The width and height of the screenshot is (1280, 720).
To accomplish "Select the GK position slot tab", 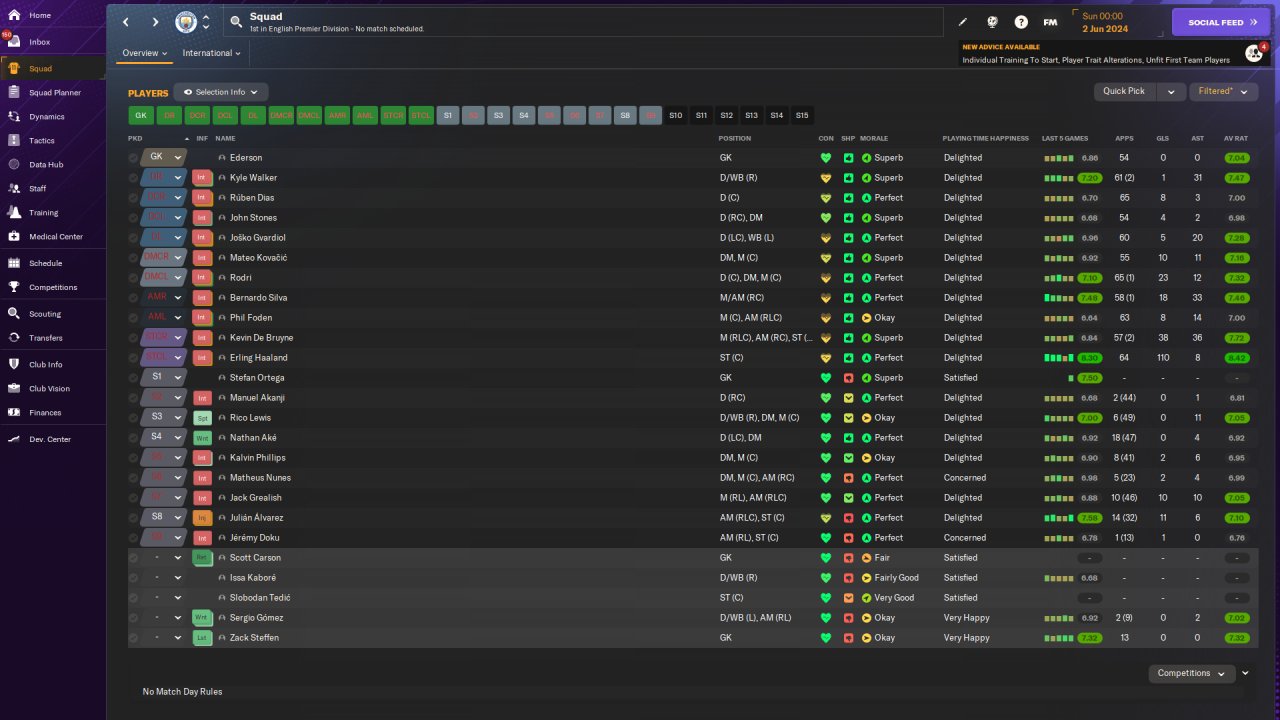I will pos(141,115).
